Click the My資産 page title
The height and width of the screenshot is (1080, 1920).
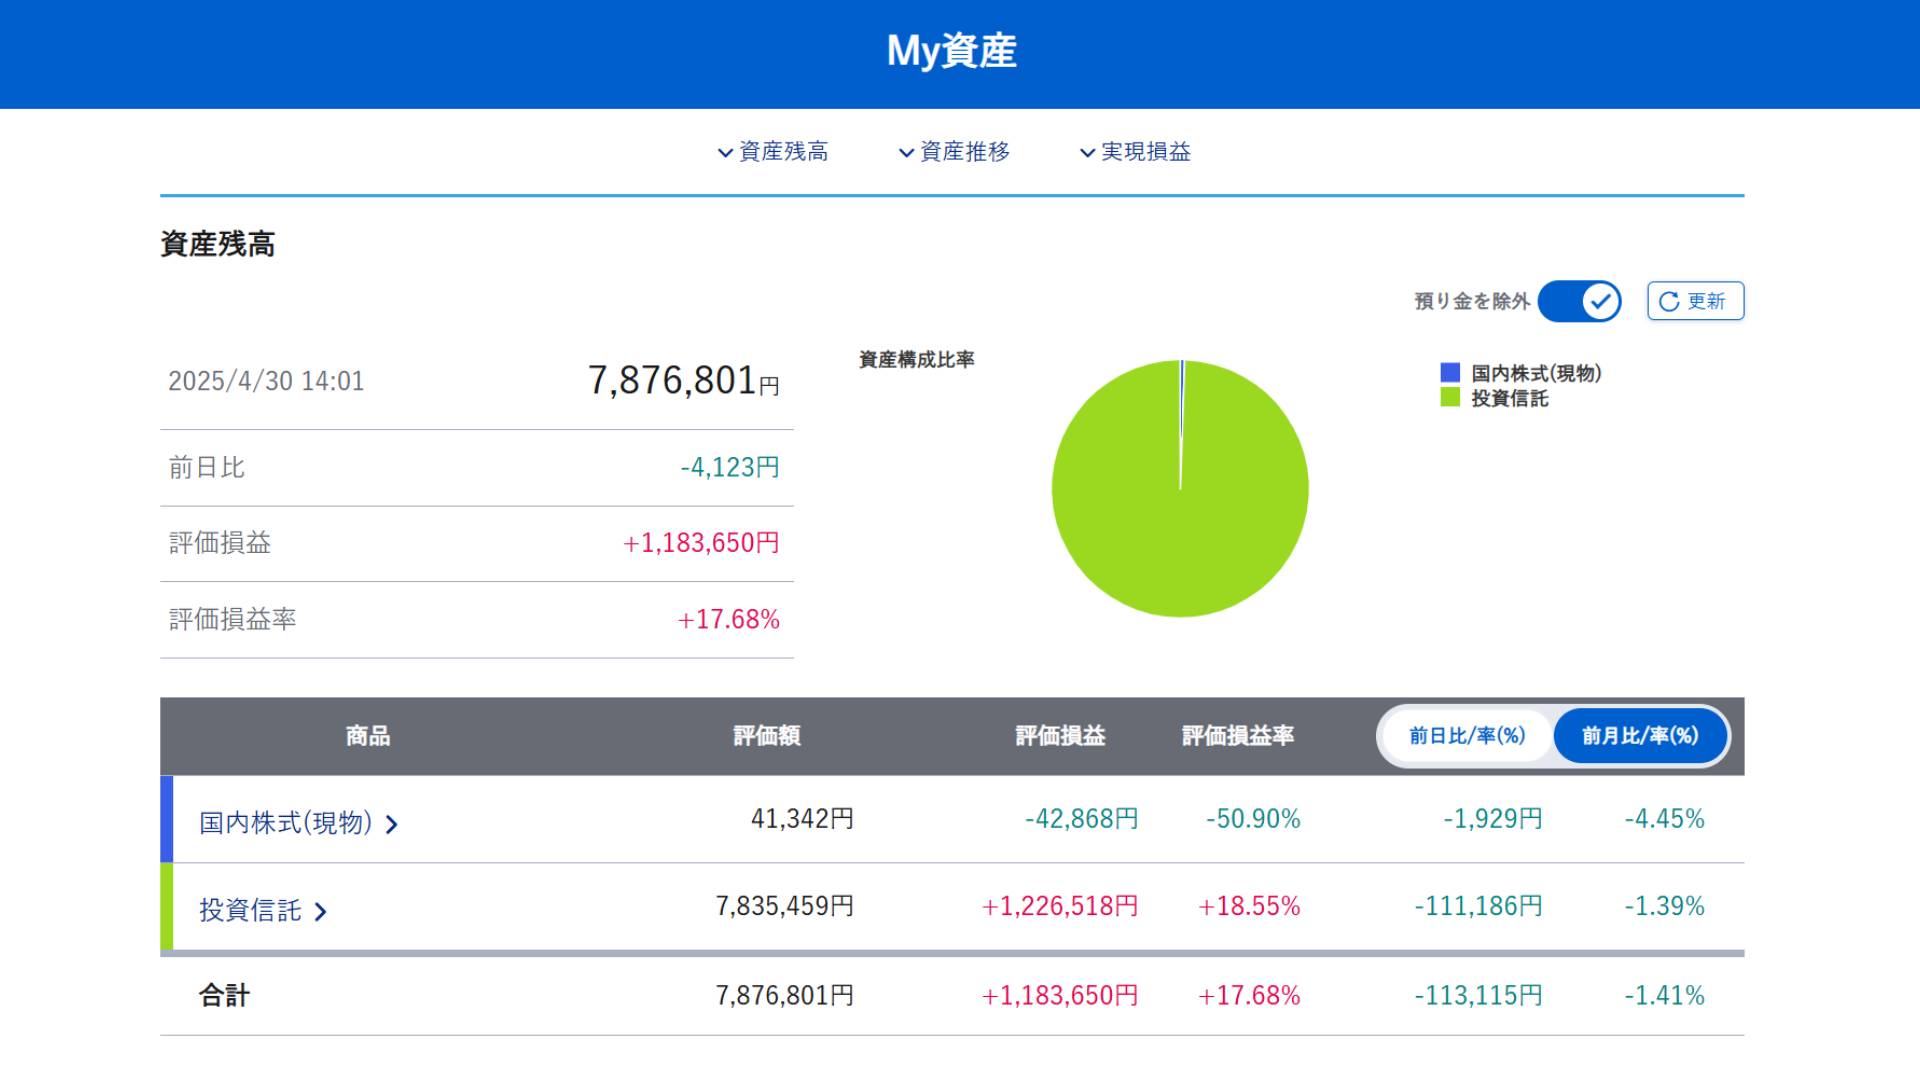point(951,51)
